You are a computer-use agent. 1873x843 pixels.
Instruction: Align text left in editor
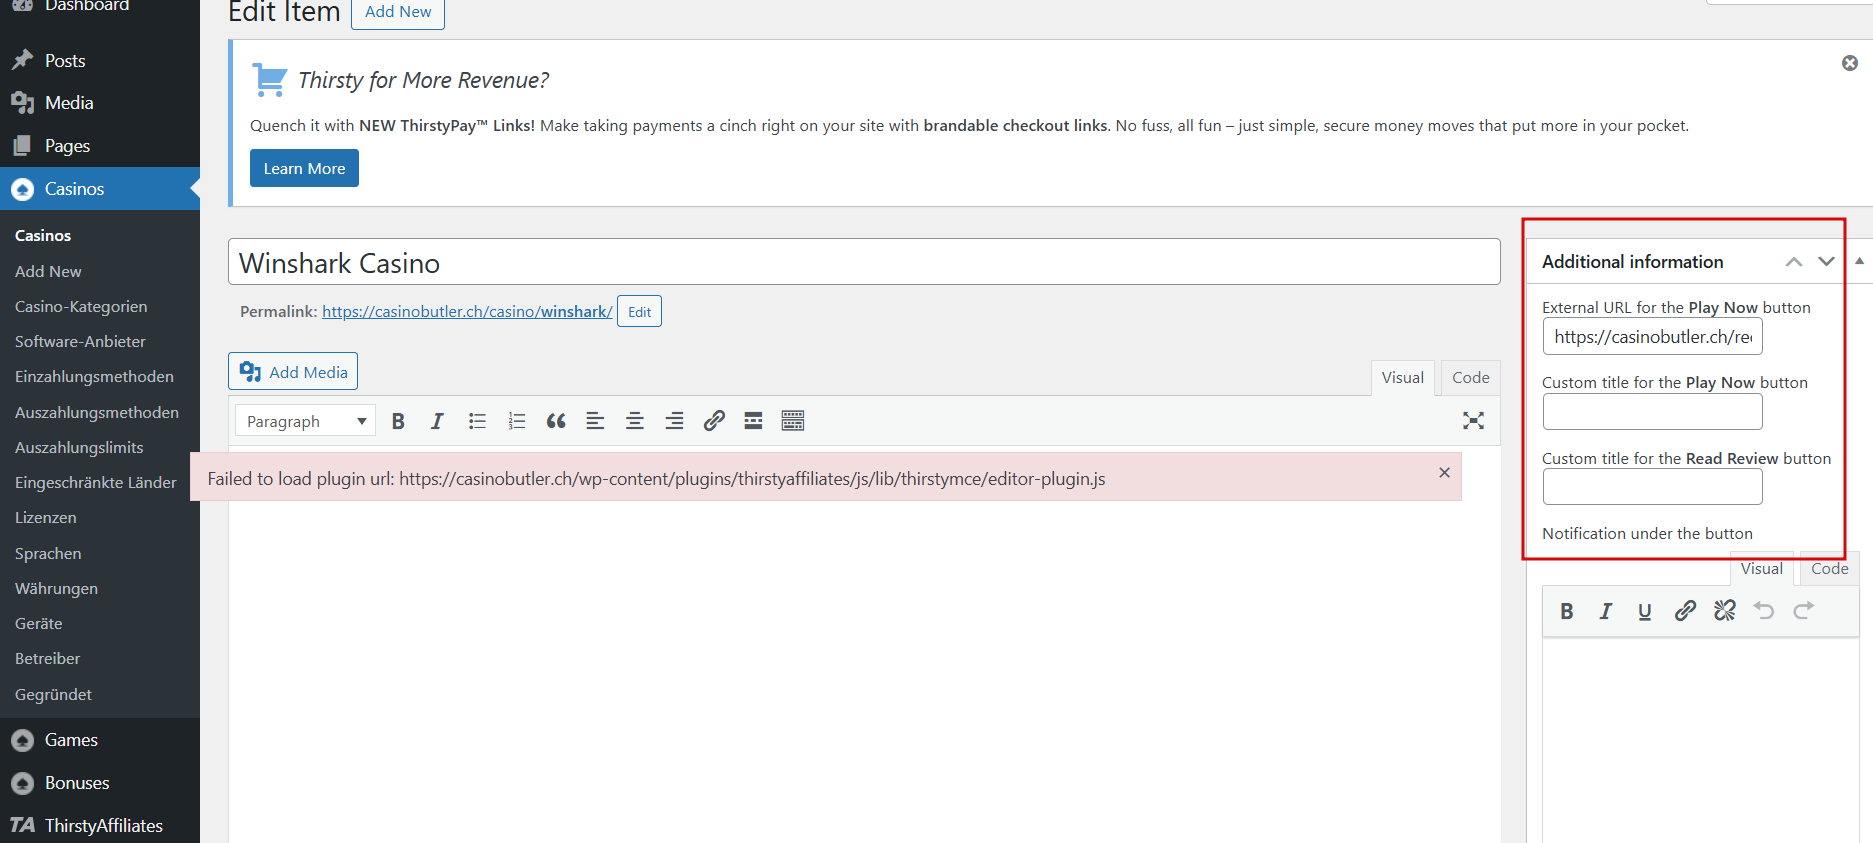tap(595, 421)
